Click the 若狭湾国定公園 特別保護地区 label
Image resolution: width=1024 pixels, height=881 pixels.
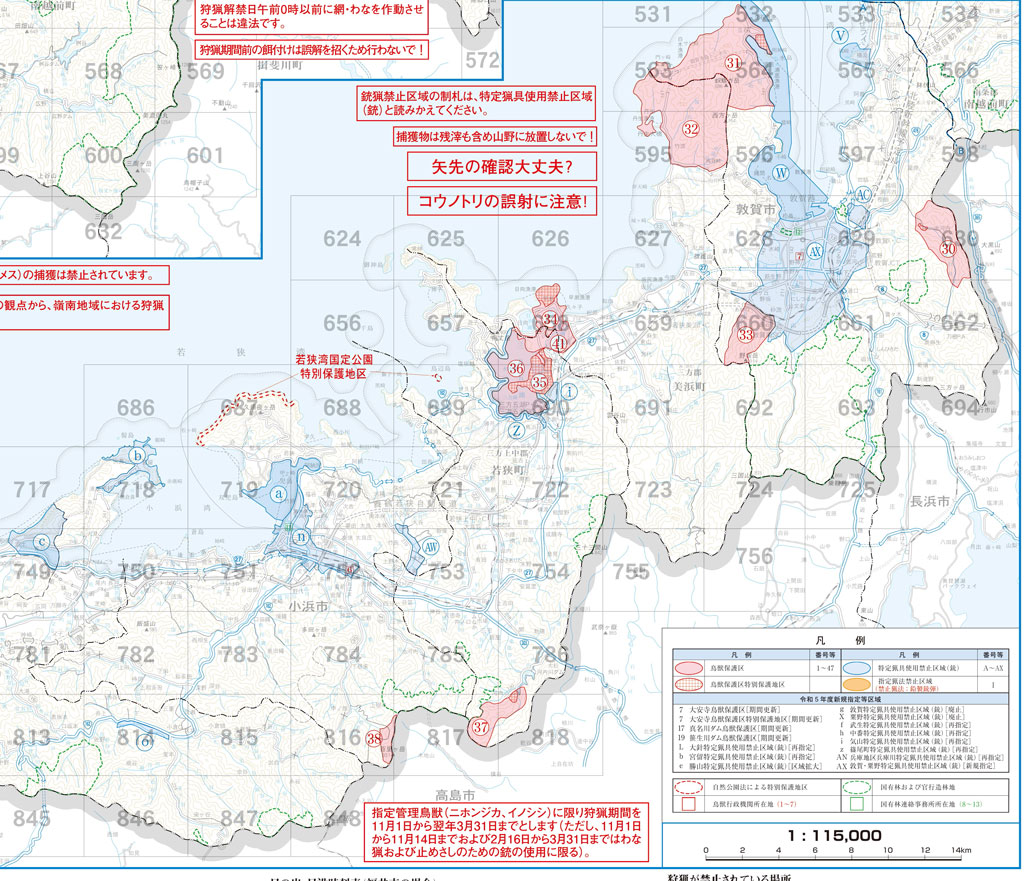click(x=332, y=365)
